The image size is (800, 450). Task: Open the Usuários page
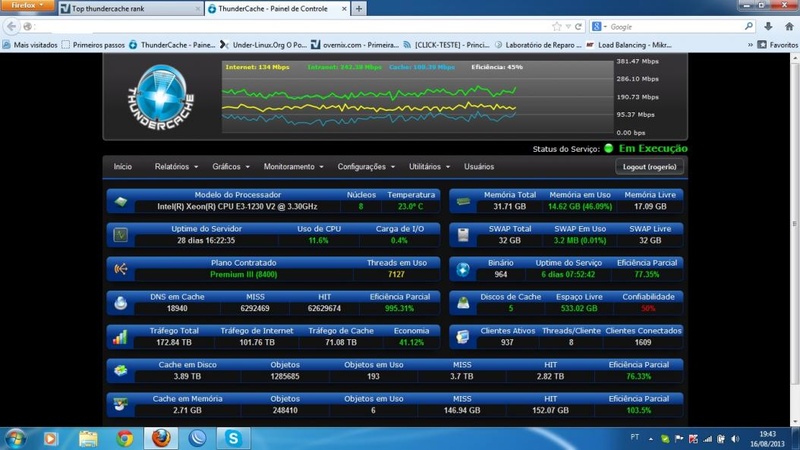(x=479, y=167)
